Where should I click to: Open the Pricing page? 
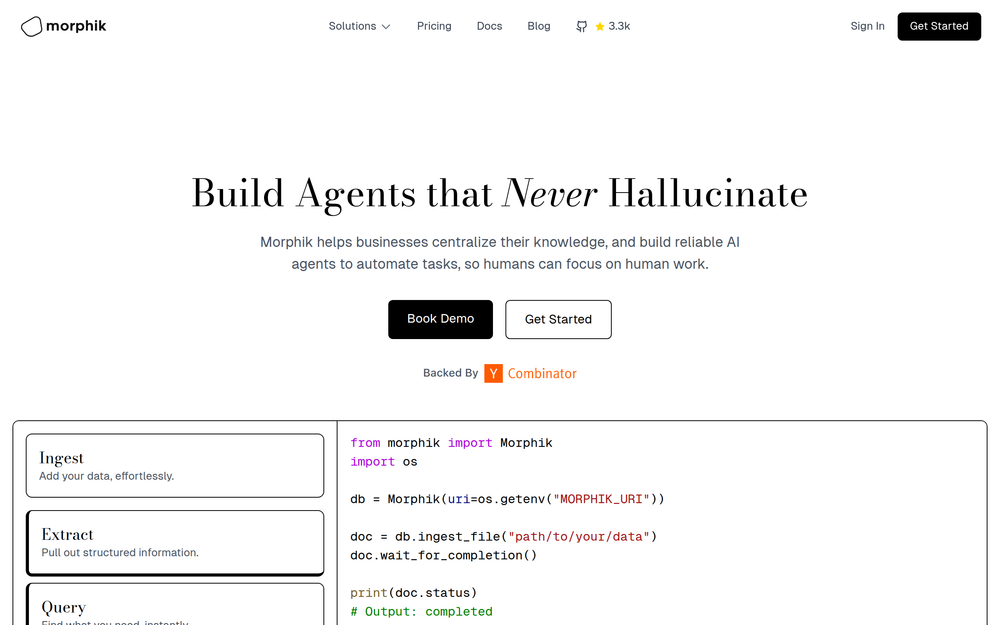click(434, 26)
